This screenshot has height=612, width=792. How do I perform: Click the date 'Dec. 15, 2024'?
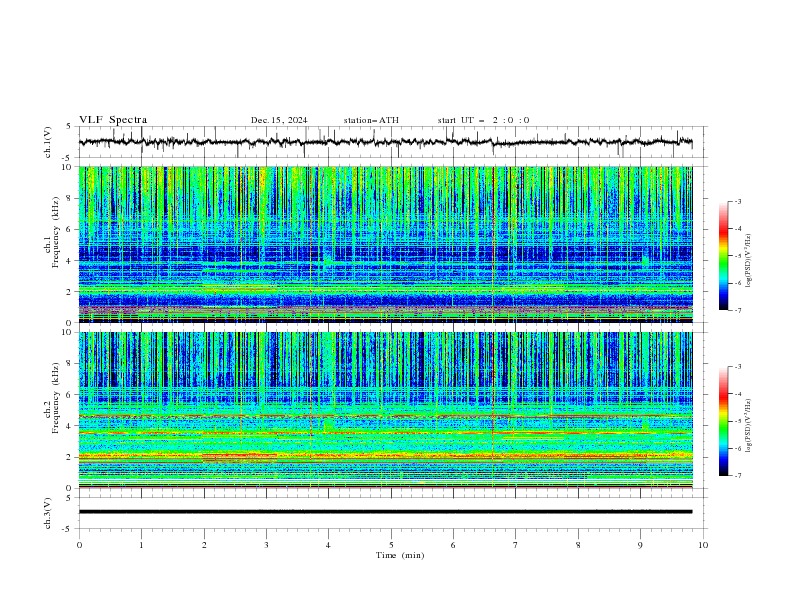click(279, 120)
